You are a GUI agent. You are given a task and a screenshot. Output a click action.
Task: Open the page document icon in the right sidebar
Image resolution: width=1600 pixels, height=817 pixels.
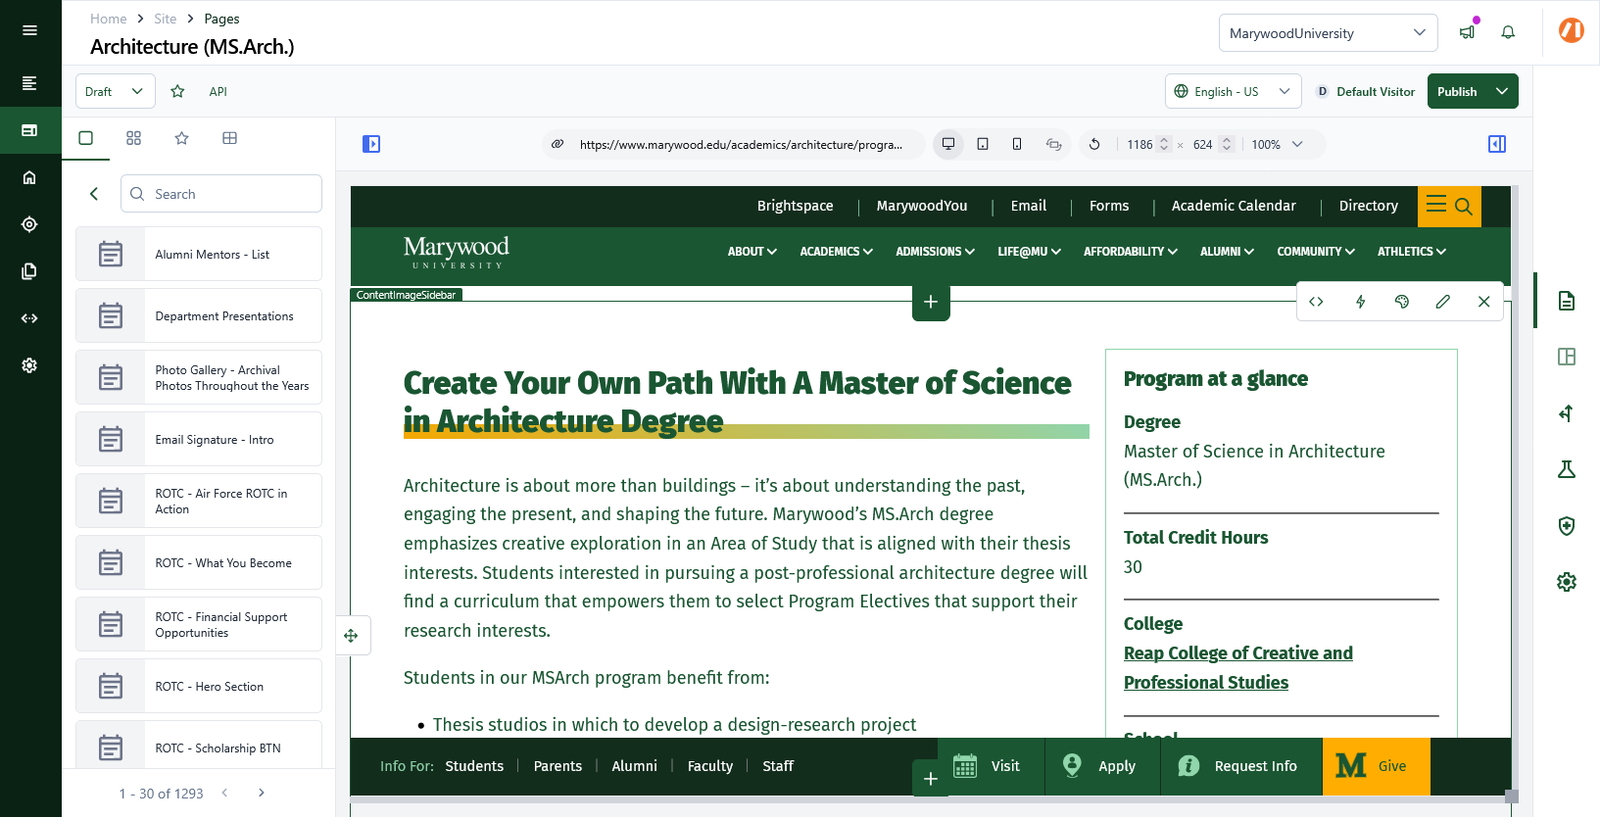pos(1567,301)
